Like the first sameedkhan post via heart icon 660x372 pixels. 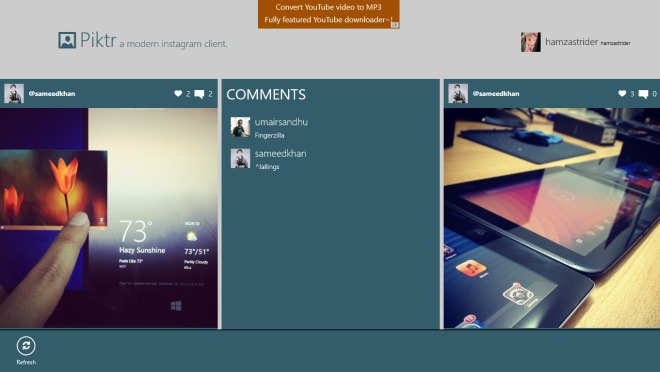(x=178, y=93)
